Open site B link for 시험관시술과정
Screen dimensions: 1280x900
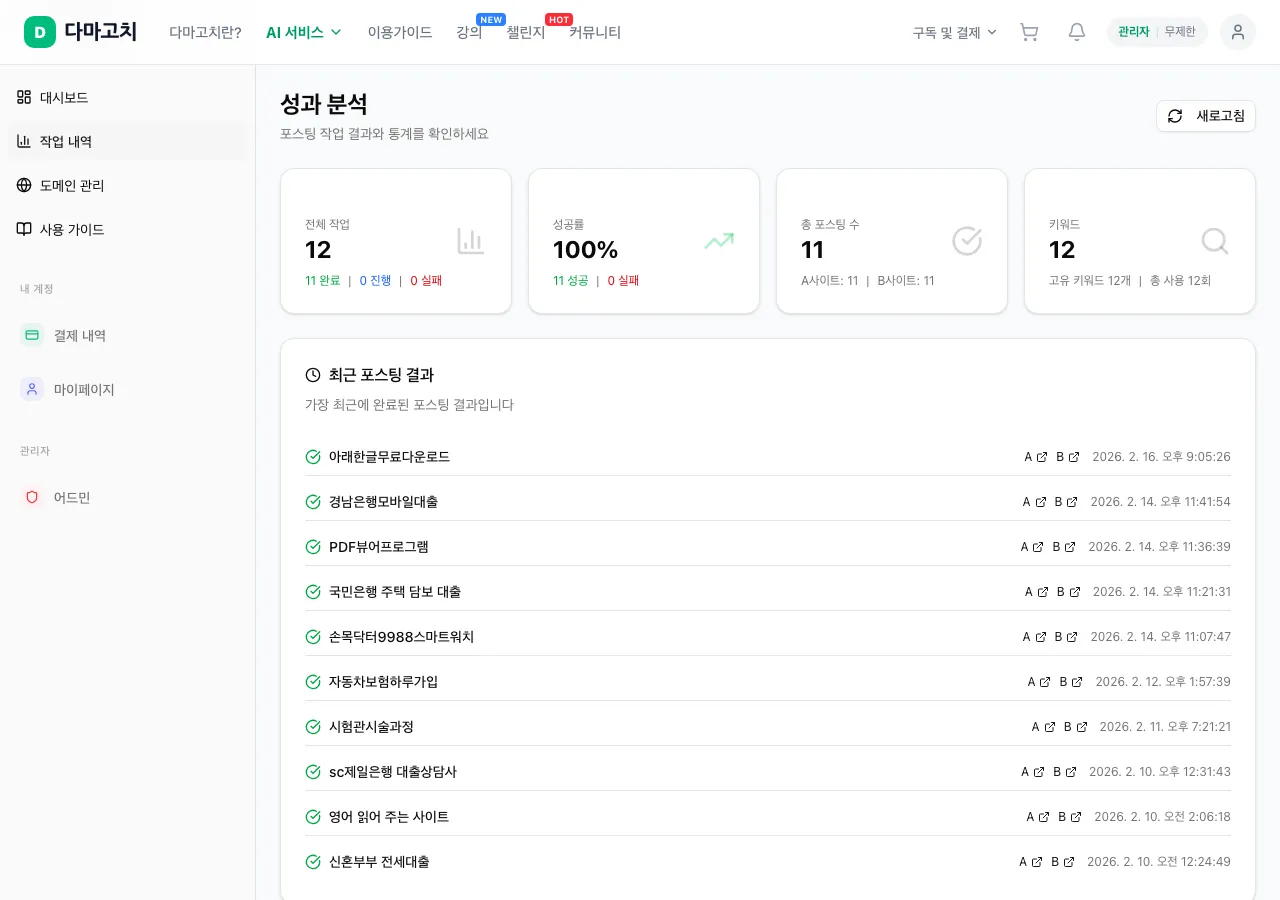pyautogui.click(x=1075, y=727)
